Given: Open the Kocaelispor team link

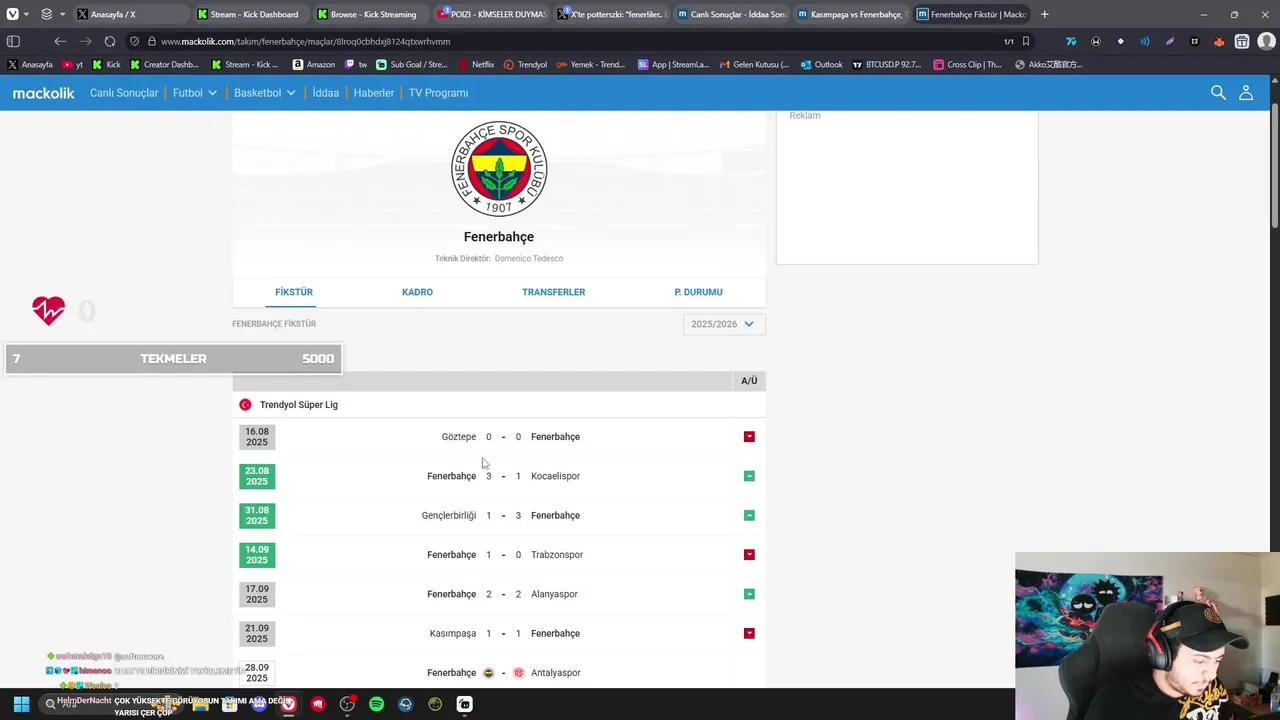Looking at the screenshot, I should pyautogui.click(x=555, y=476).
